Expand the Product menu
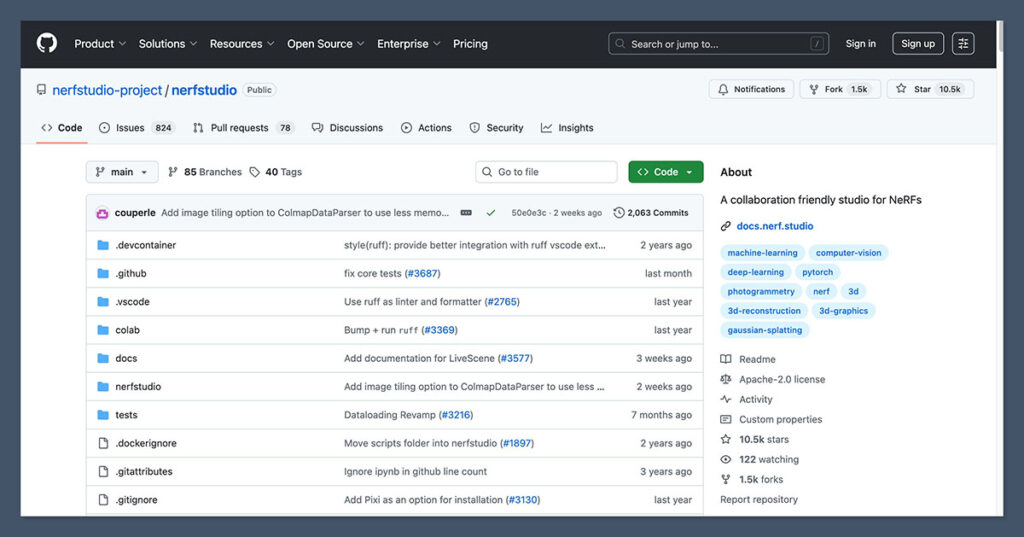Viewport: 1024px width, 537px height. (100, 44)
